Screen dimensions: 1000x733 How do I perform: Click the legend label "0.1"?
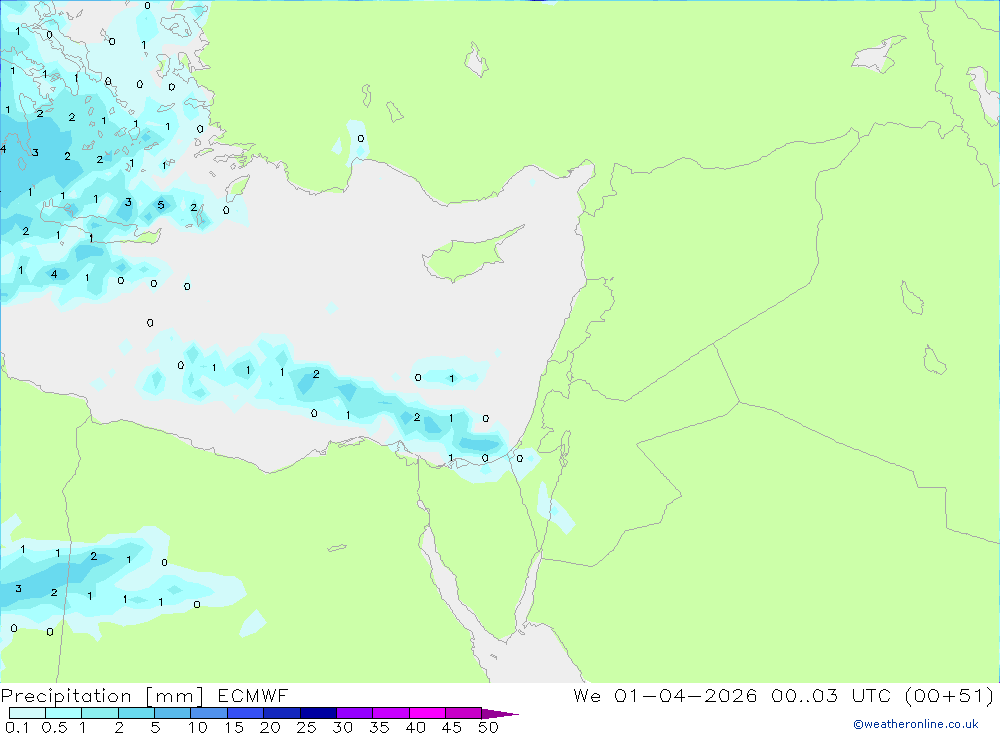coord(17,727)
